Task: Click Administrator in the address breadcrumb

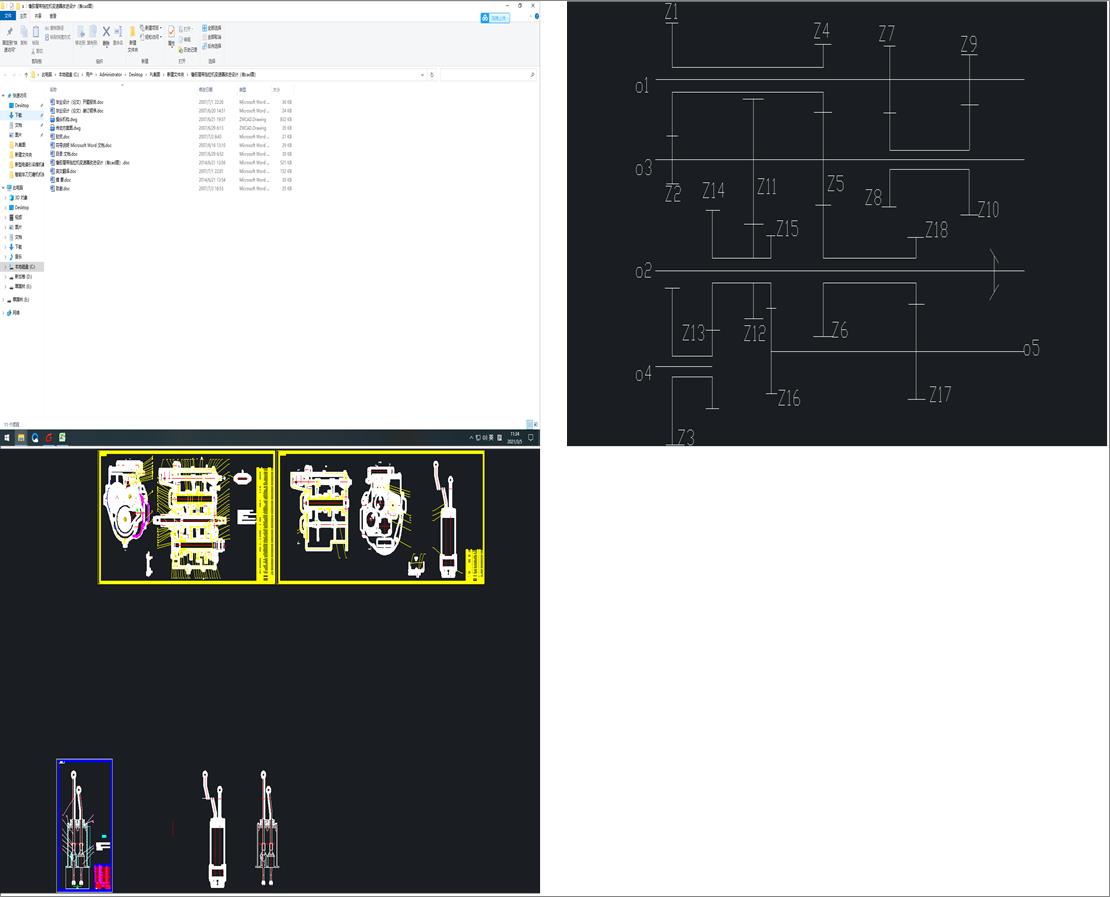Action: [x=110, y=74]
